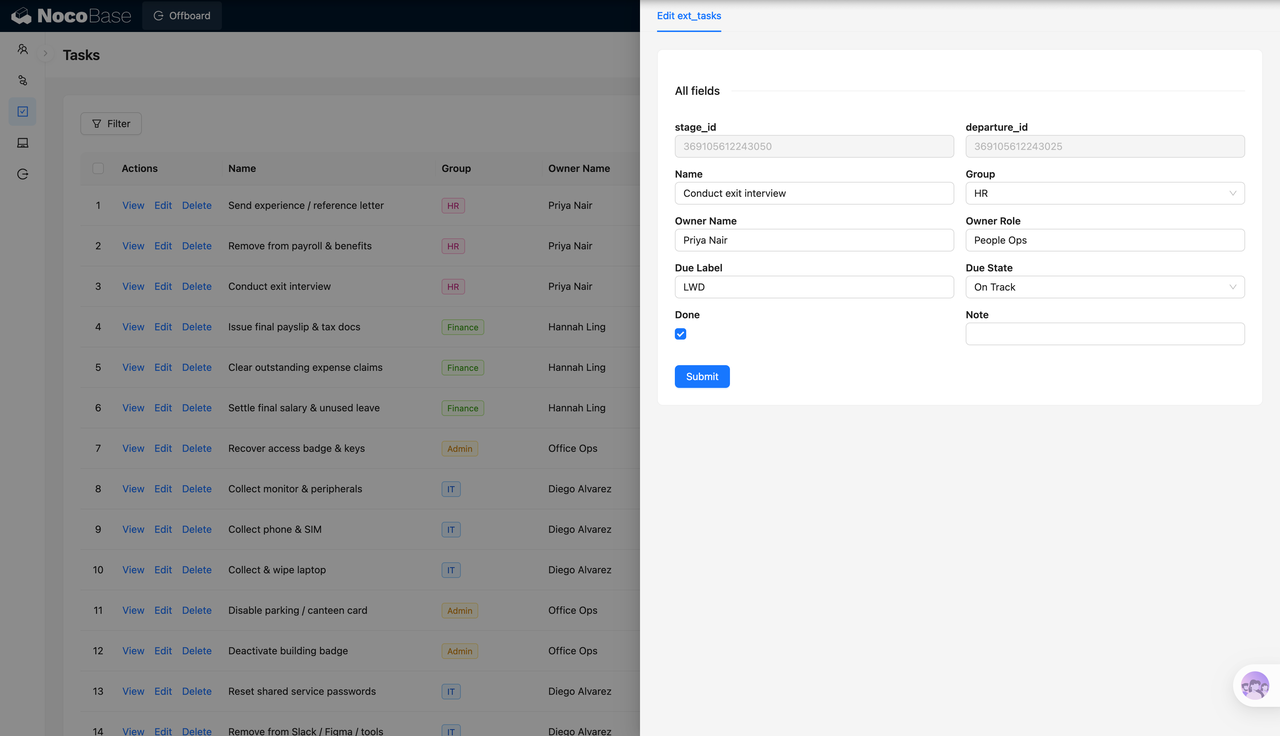The image size is (1280, 736).
Task: Switch to Edit ext_tasks tab
Action: [x=689, y=16]
